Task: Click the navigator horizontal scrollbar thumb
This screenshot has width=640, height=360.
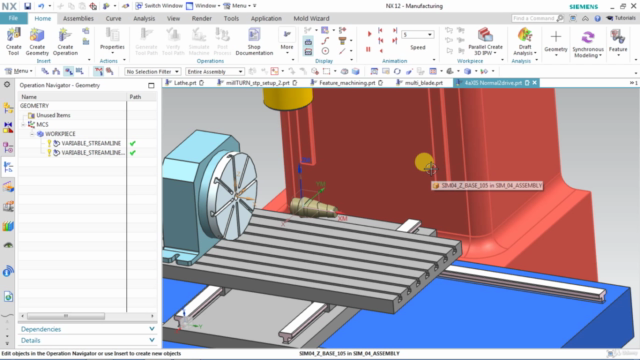Action: coord(66,316)
